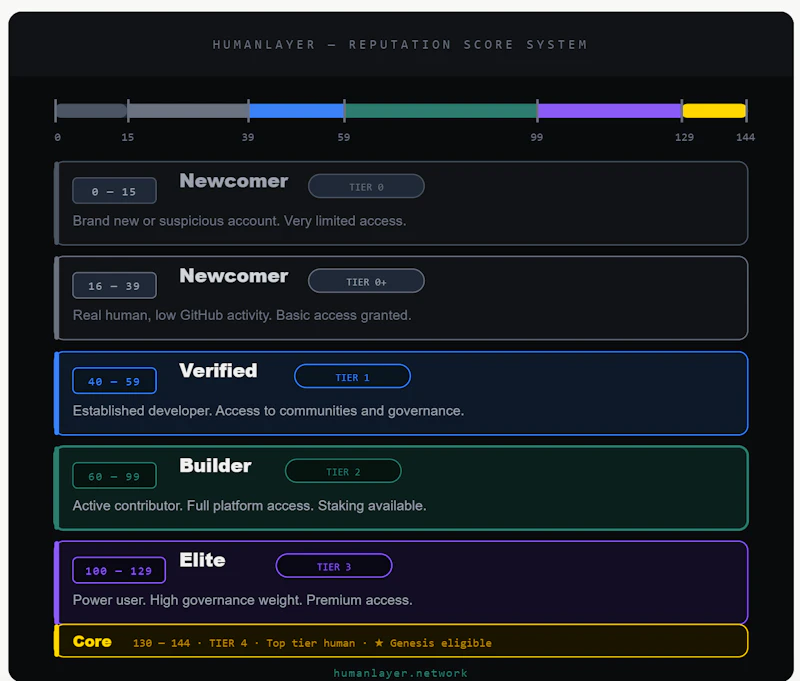Click the "130 – 144 · TIER 4" text

(190, 643)
